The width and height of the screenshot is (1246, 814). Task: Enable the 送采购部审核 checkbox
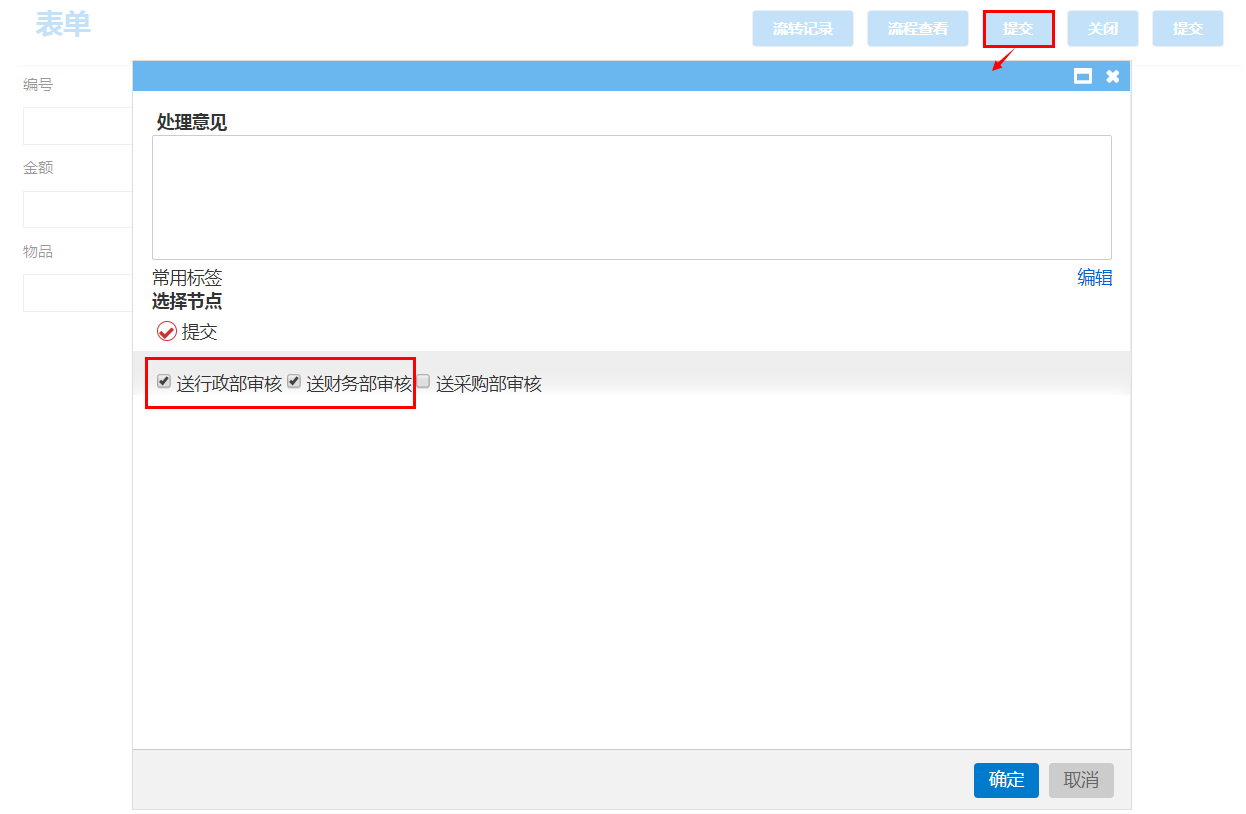pos(423,381)
